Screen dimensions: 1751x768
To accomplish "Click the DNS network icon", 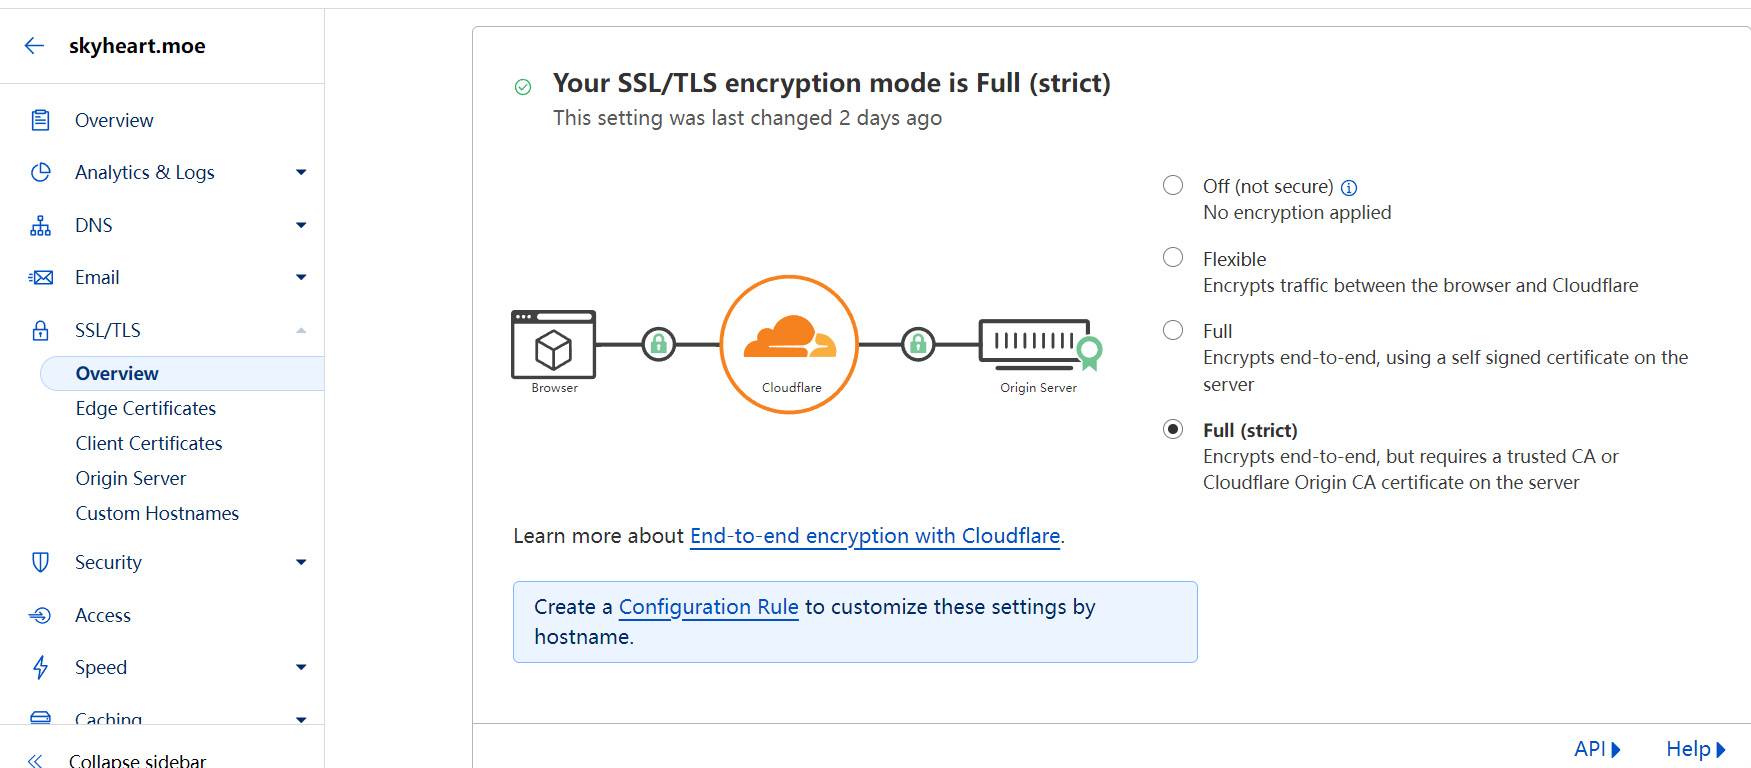I will point(40,225).
